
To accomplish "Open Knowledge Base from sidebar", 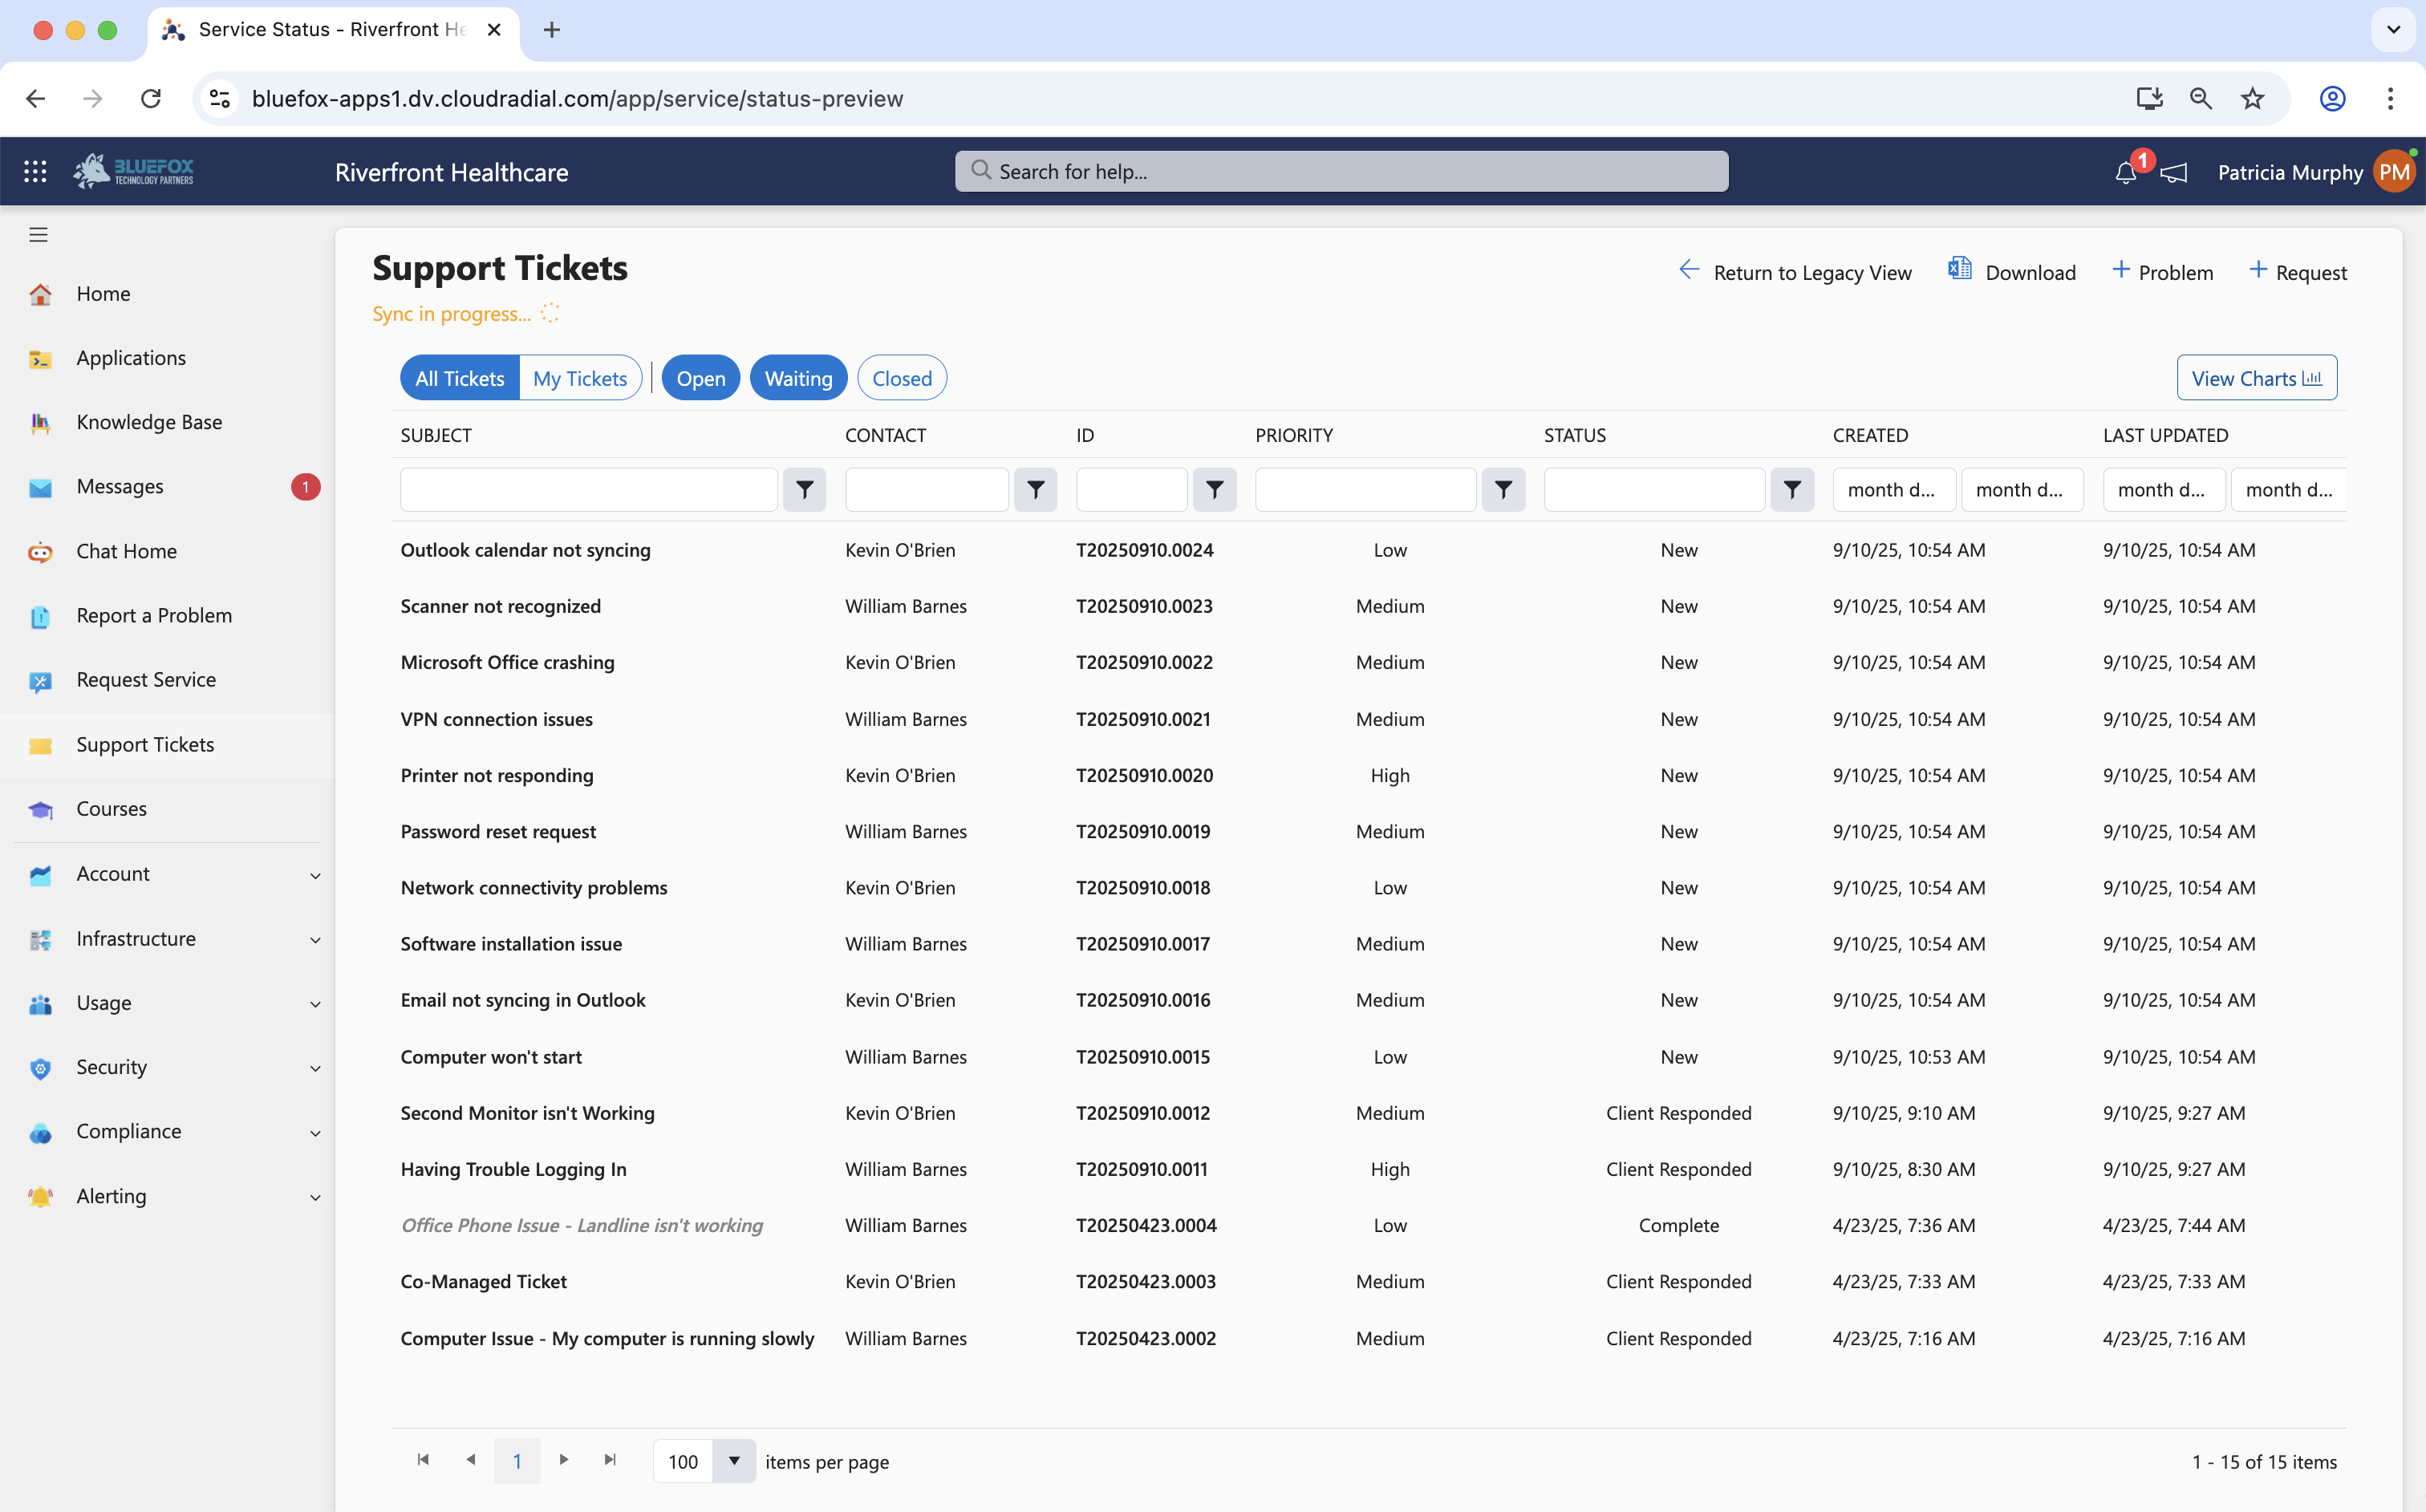I will 149,422.
